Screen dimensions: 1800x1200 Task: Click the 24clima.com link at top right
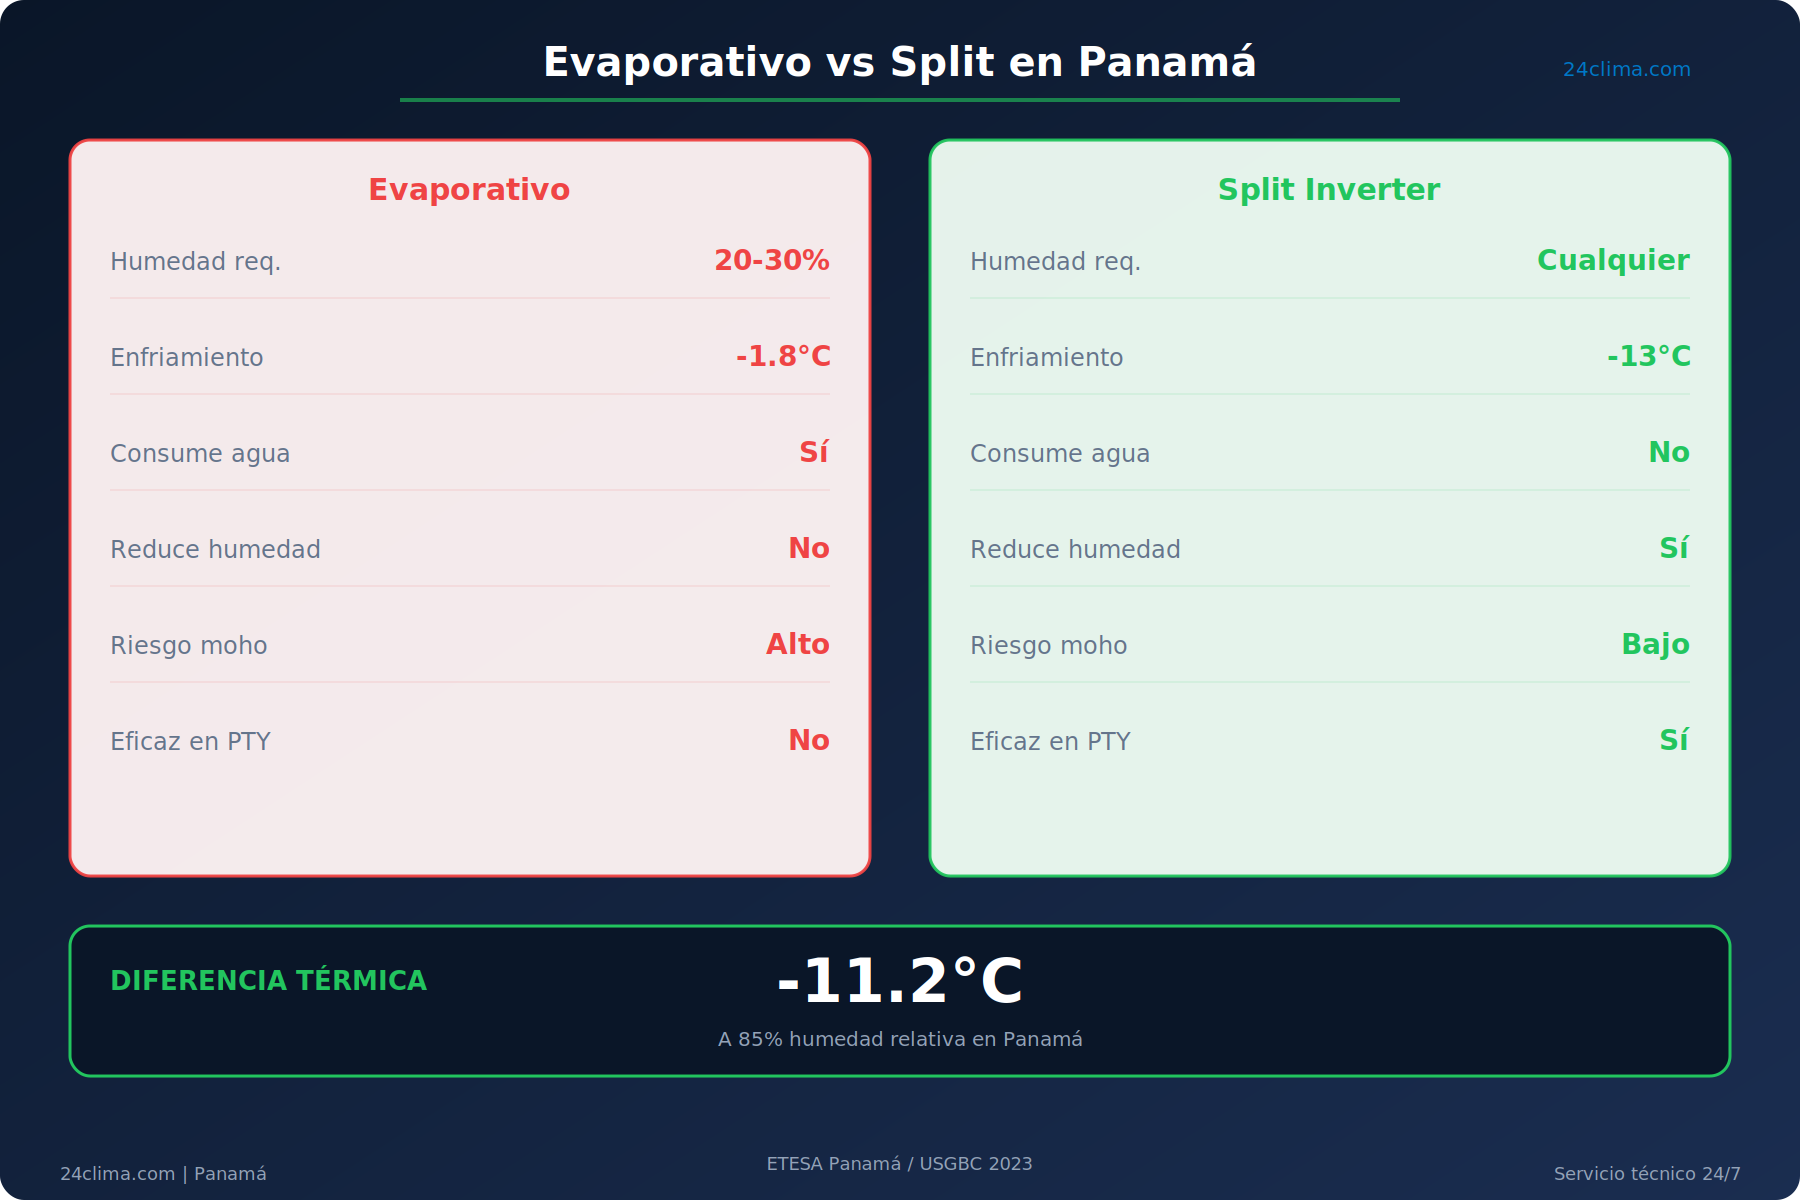pyautogui.click(x=1626, y=70)
